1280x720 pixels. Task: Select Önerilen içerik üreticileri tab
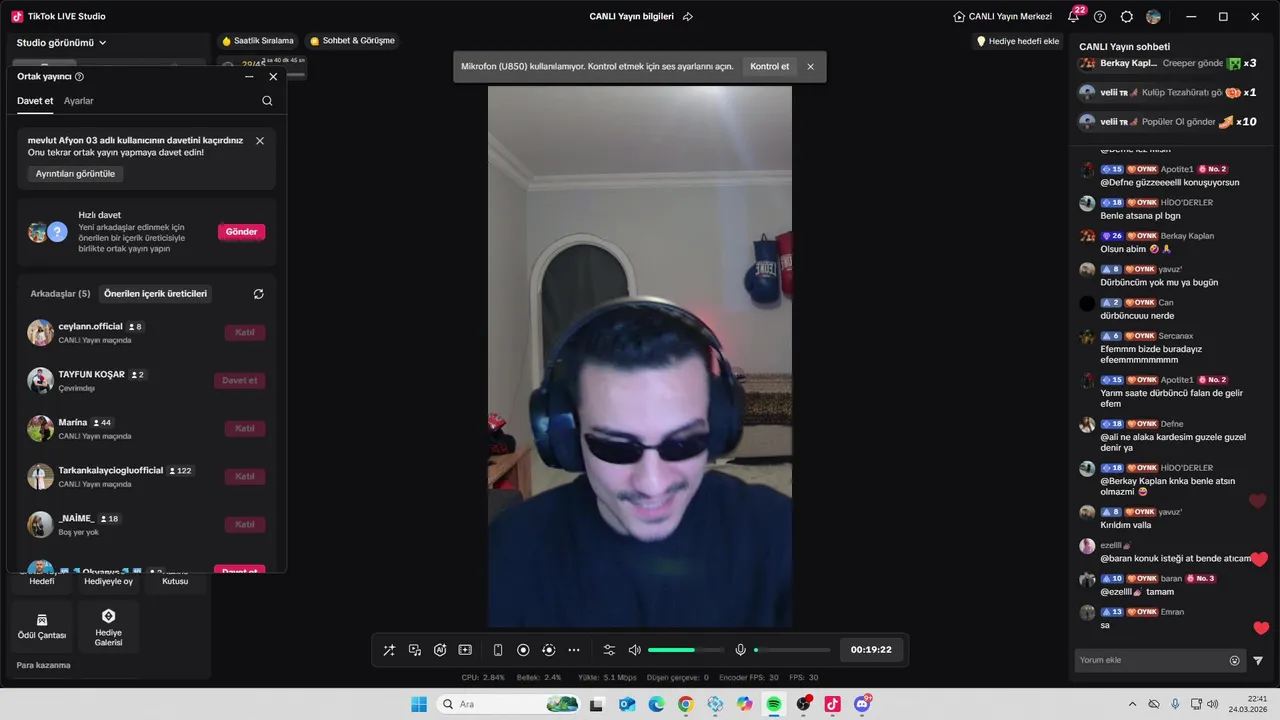pos(155,294)
